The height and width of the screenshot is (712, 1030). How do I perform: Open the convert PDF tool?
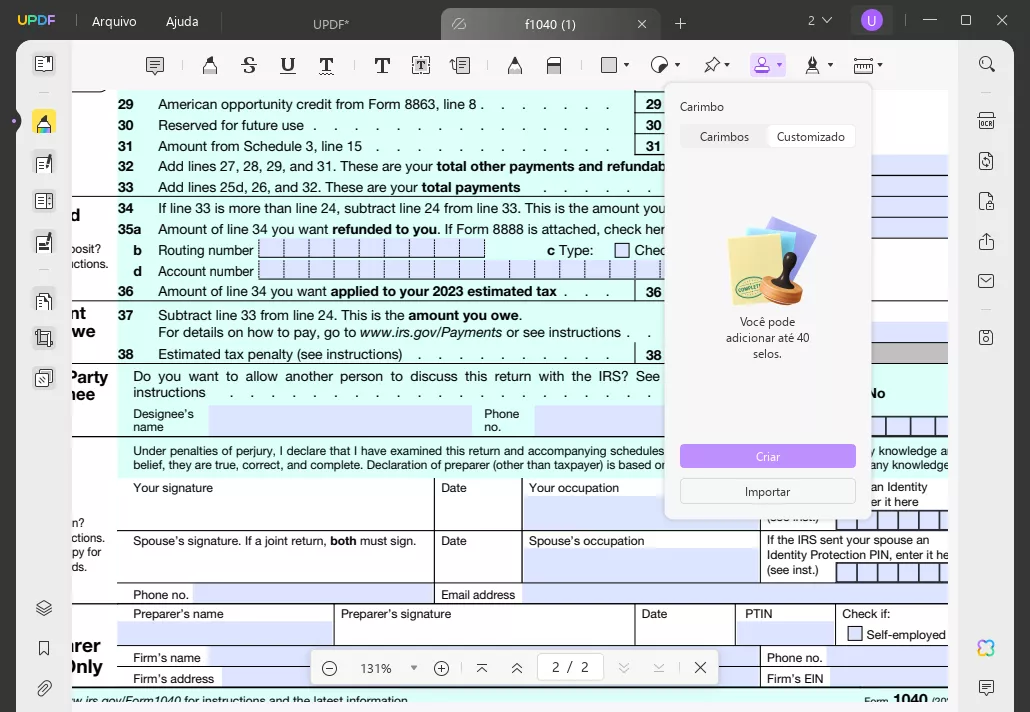987,161
